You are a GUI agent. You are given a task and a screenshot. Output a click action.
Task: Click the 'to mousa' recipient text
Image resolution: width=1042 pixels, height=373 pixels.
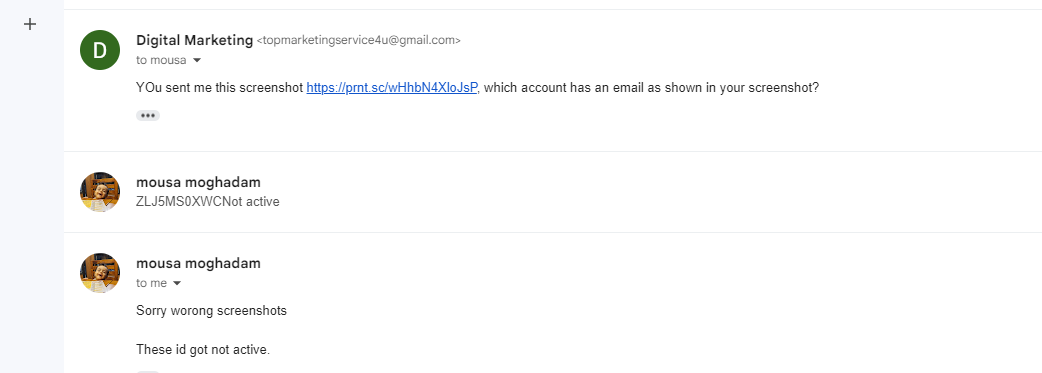[161, 61]
